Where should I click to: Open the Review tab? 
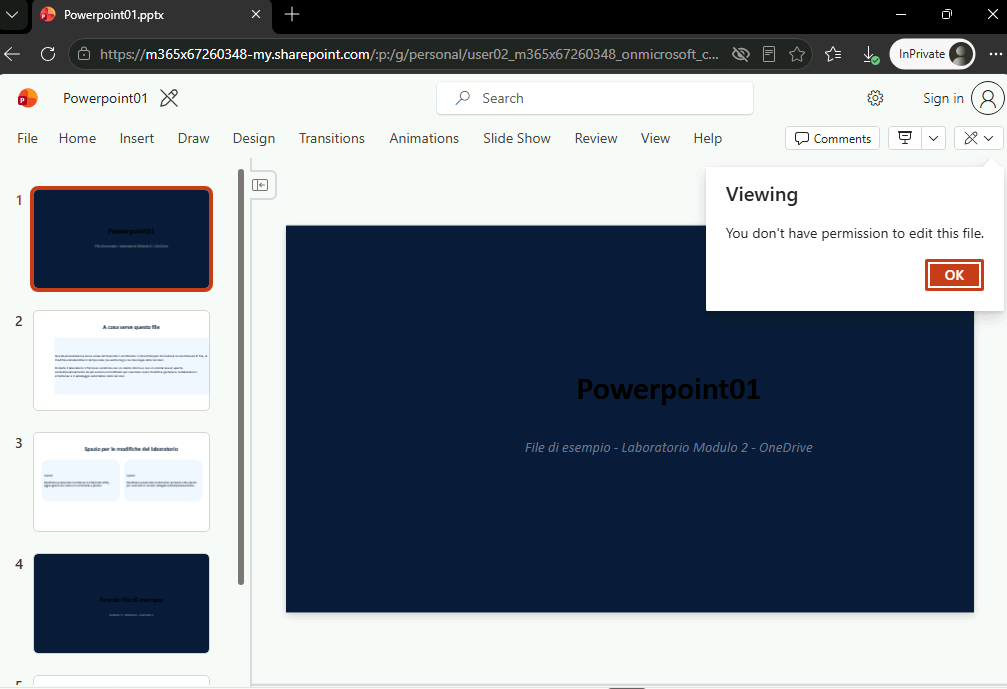tap(595, 138)
